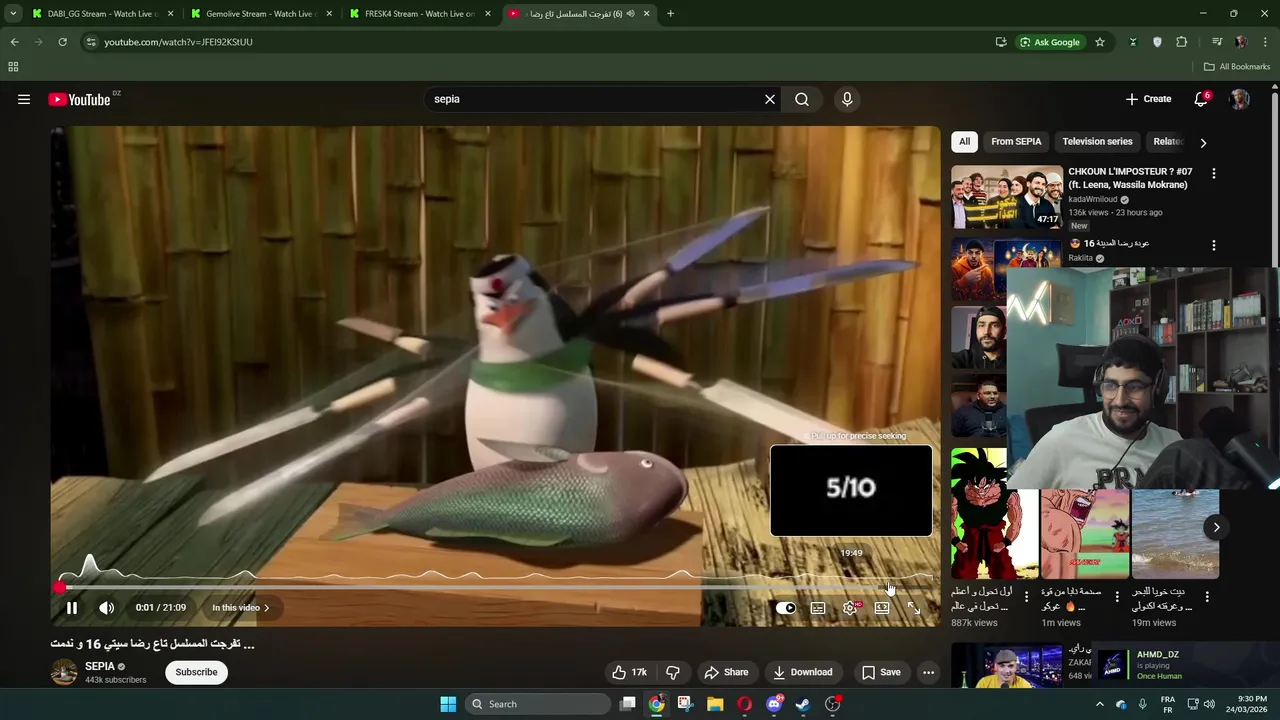The image size is (1280, 720).
Task: Reload the page
Action: 62,42
